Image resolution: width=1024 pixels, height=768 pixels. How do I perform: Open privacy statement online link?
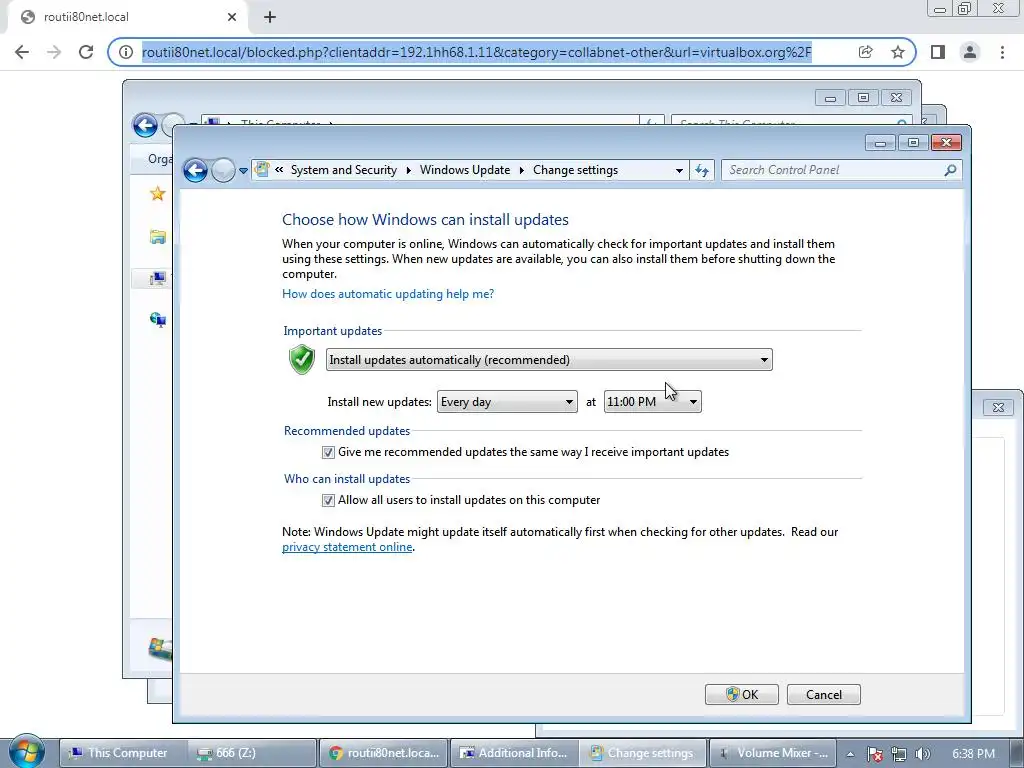coord(347,547)
